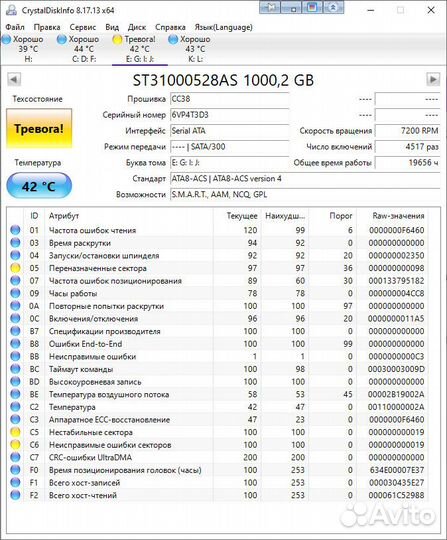Select disk K: L: tab
Viewport: 447px width, 540px height.
point(195,49)
